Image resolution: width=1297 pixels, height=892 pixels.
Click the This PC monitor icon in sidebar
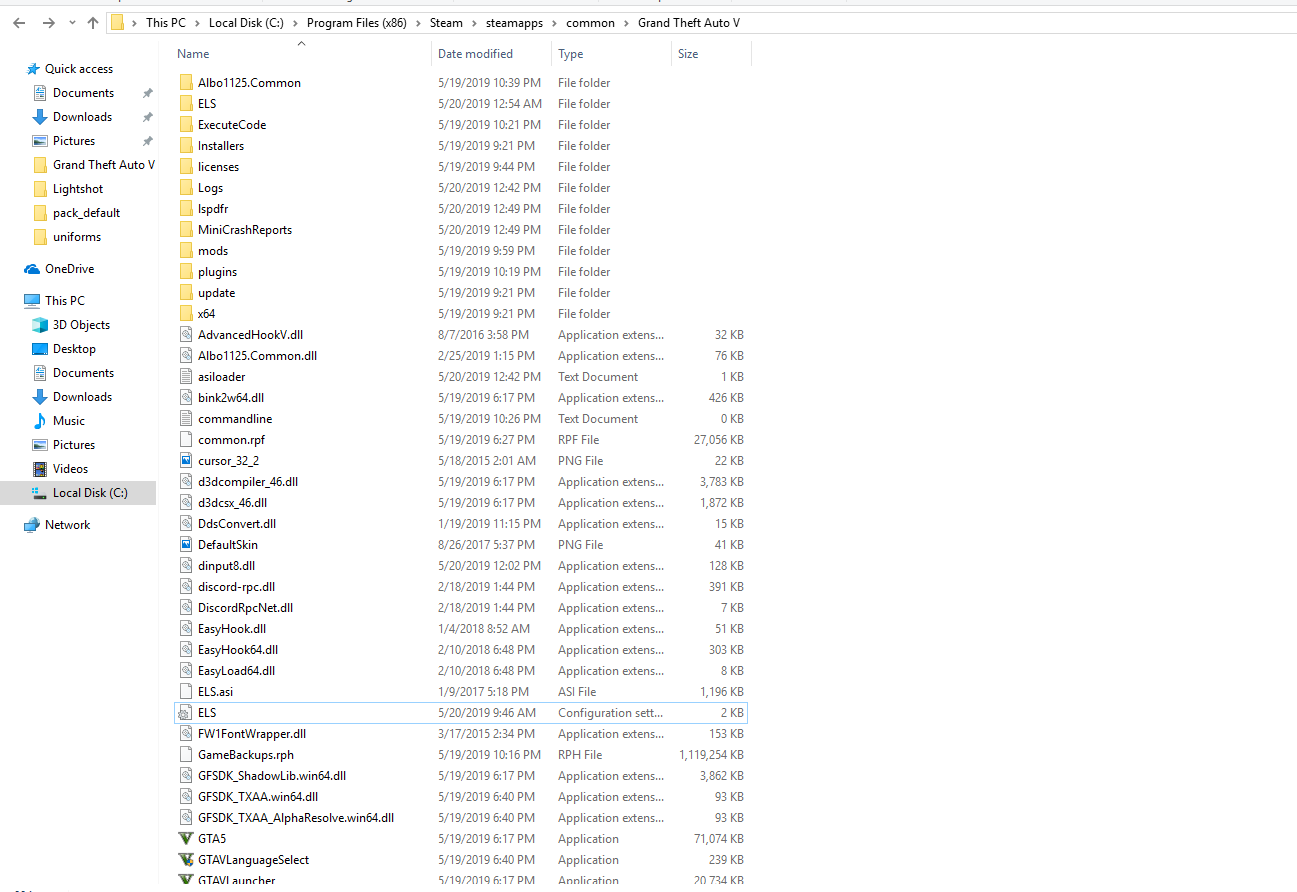pyautogui.click(x=32, y=301)
